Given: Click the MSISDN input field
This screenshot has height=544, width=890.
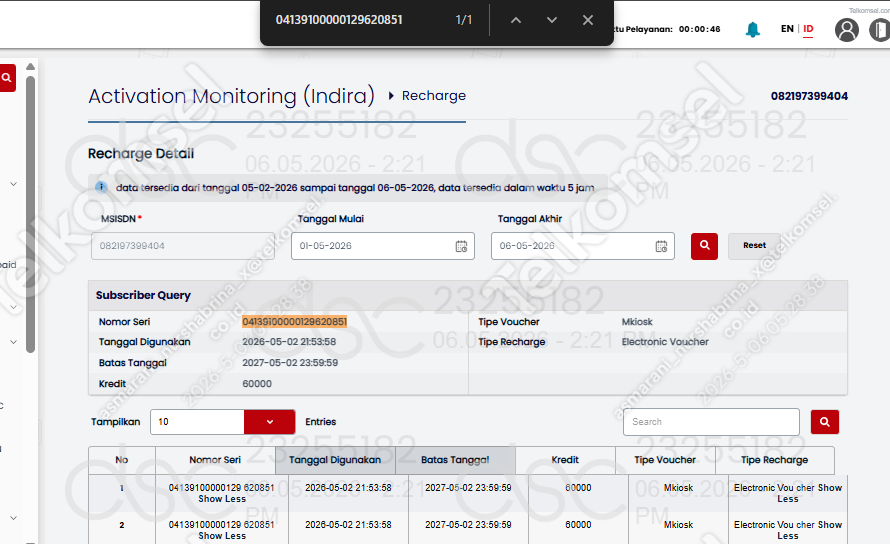Looking at the screenshot, I should [x=183, y=246].
